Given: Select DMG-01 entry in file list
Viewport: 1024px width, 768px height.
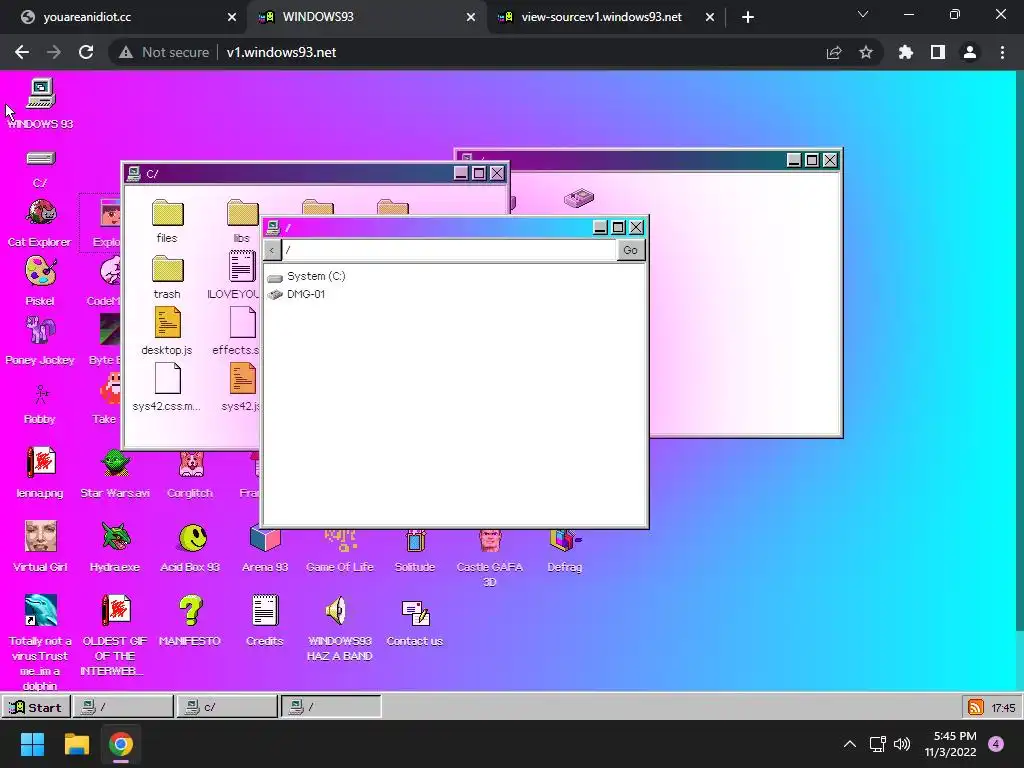Looking at the screenshot, I should (296, 295).
